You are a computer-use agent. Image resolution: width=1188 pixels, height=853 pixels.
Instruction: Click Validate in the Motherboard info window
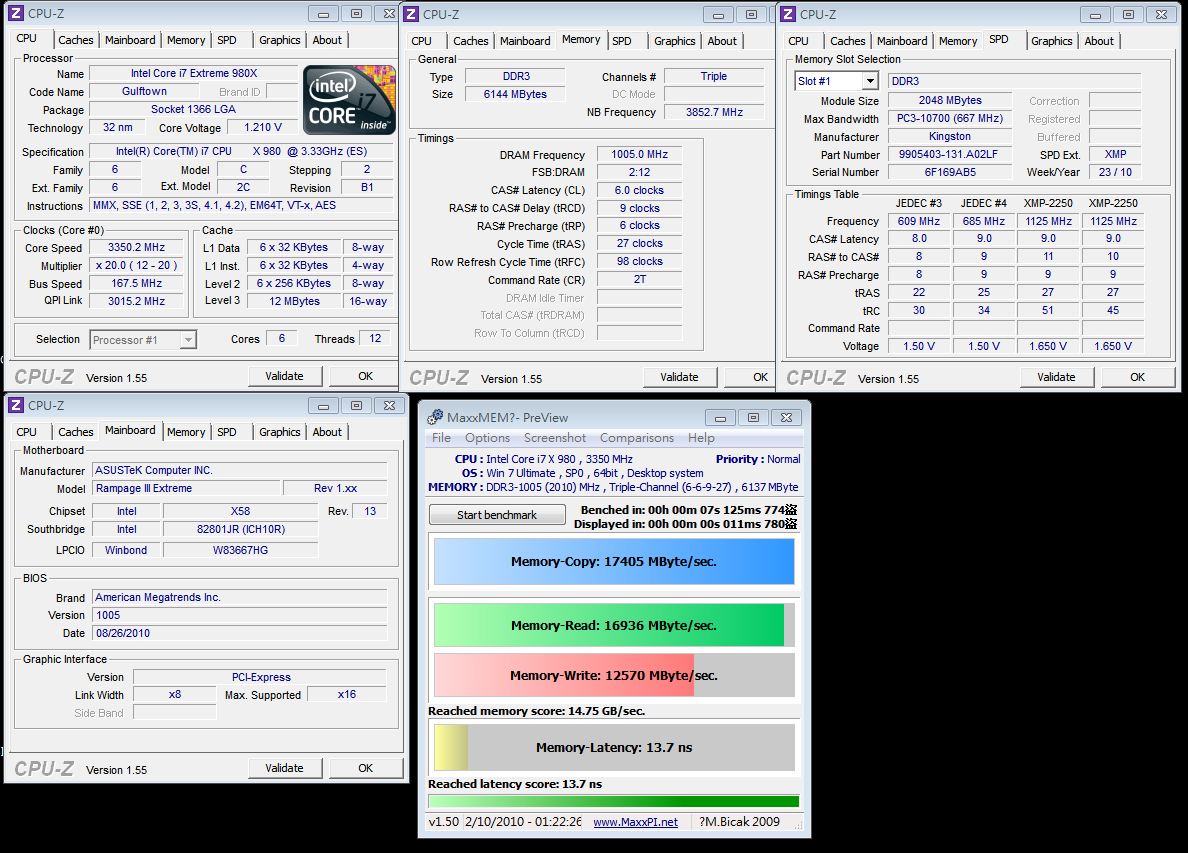click(284, 768)
